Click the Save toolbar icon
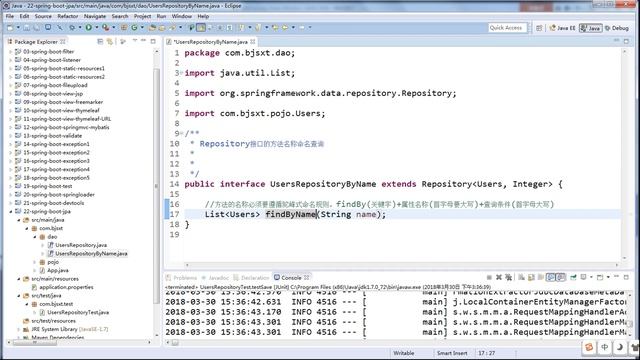Viewport: 640px width, 360px height. point(27,28)
